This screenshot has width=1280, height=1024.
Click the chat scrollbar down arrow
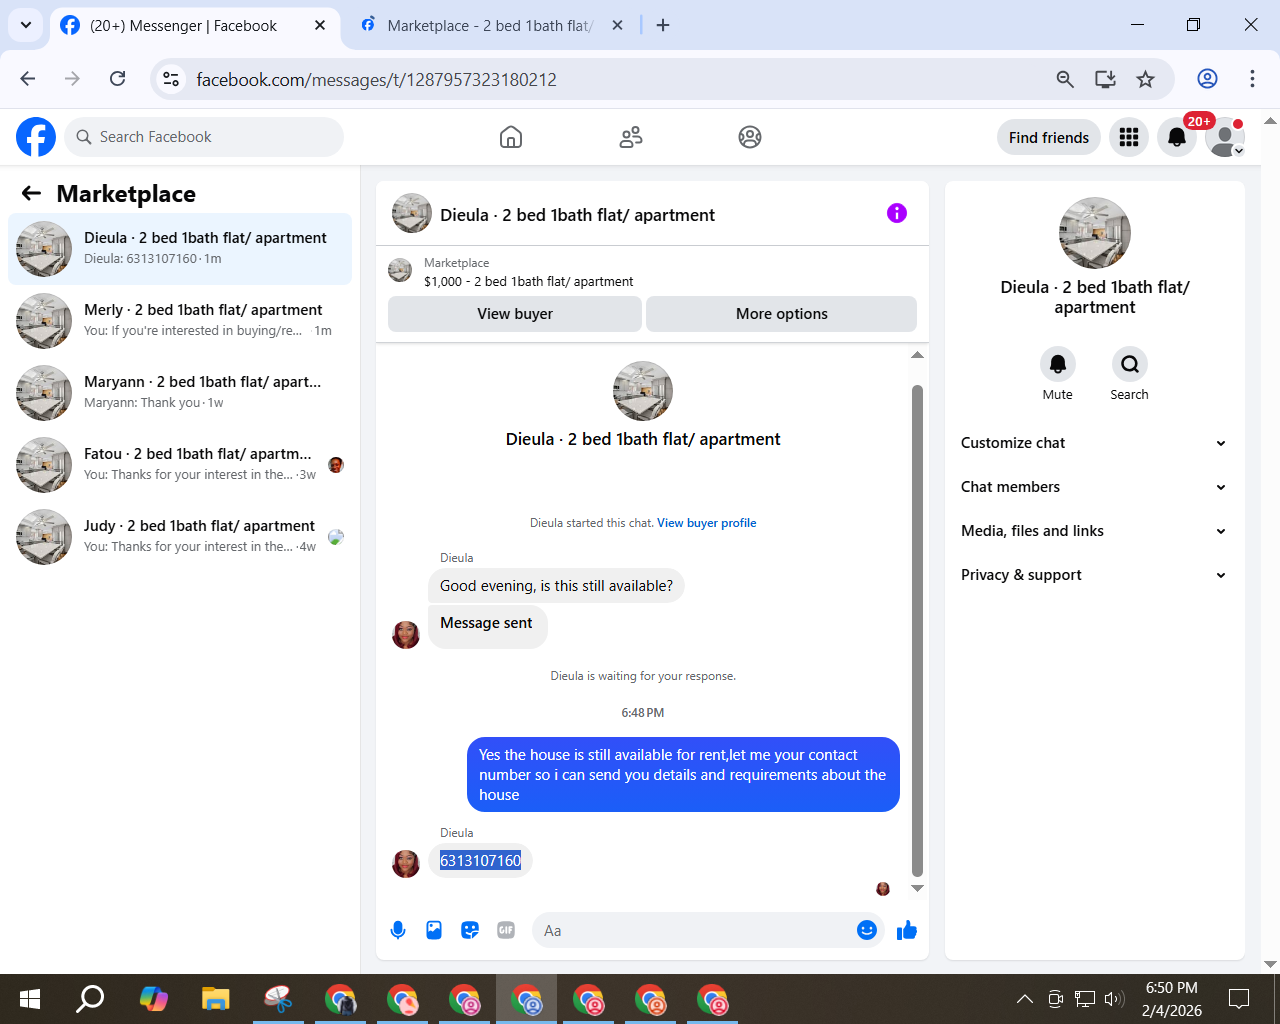(x=917, y=888)
